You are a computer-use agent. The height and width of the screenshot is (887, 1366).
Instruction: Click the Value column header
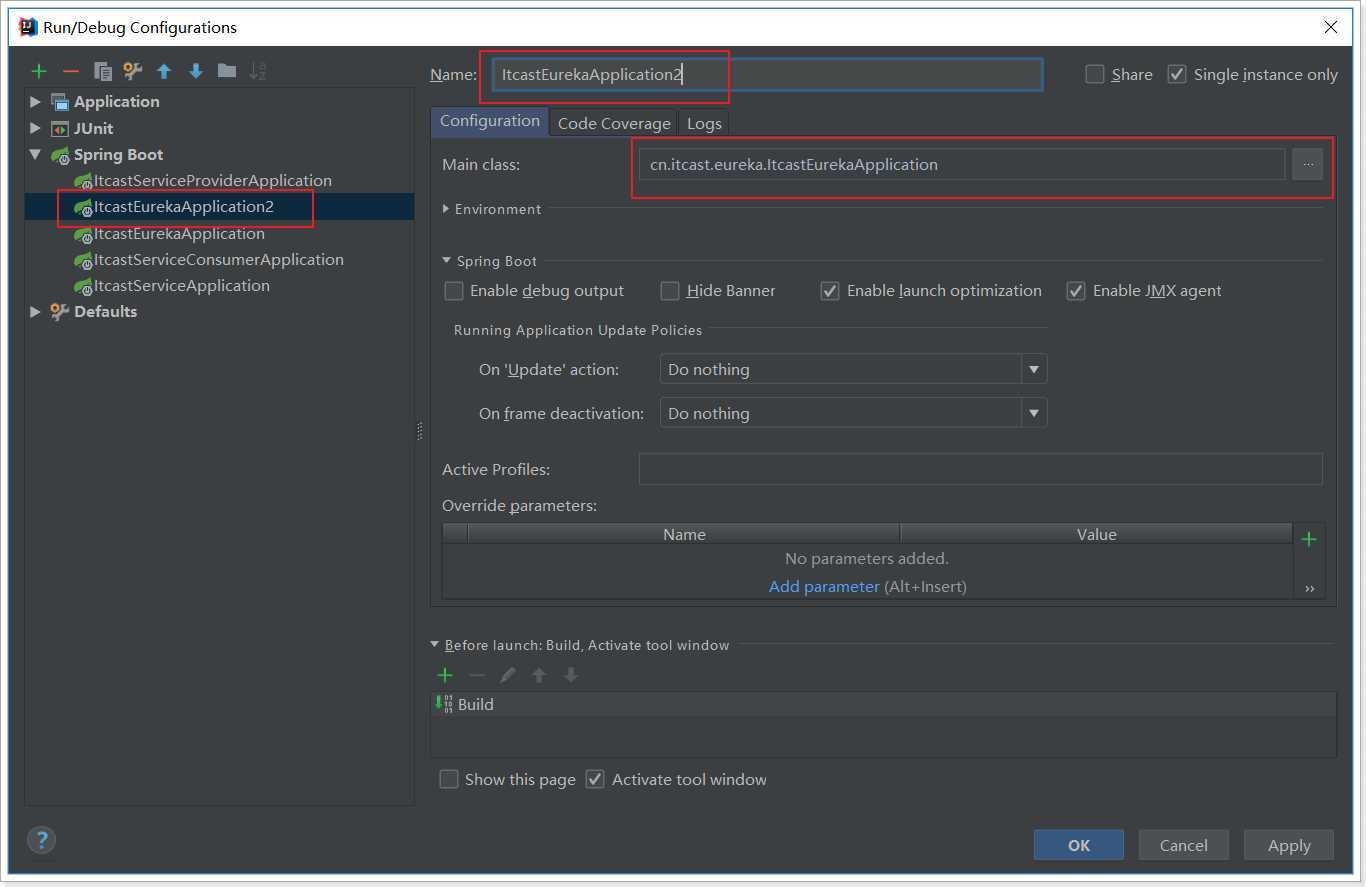(1096, 534)
